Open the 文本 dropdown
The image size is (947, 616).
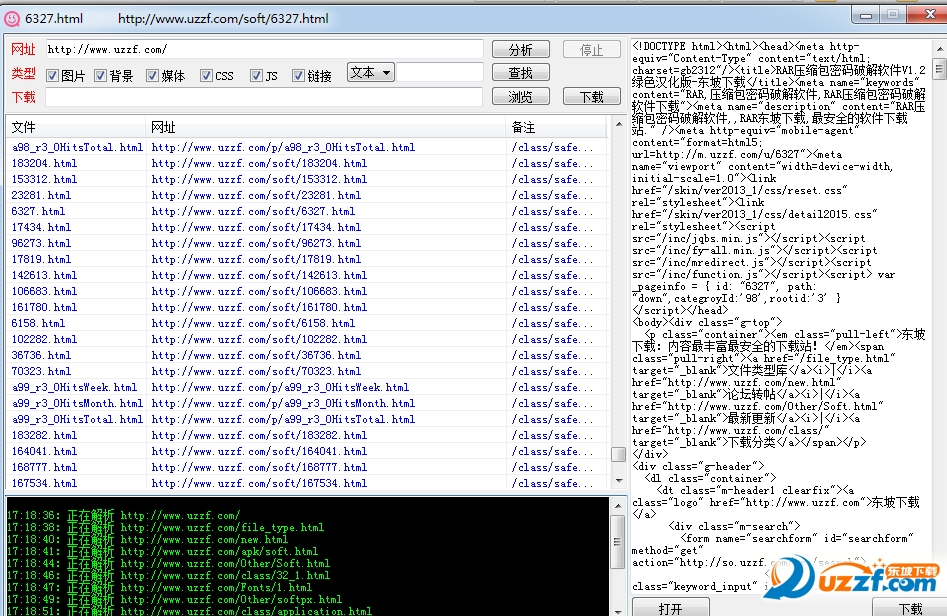[371, 72]
